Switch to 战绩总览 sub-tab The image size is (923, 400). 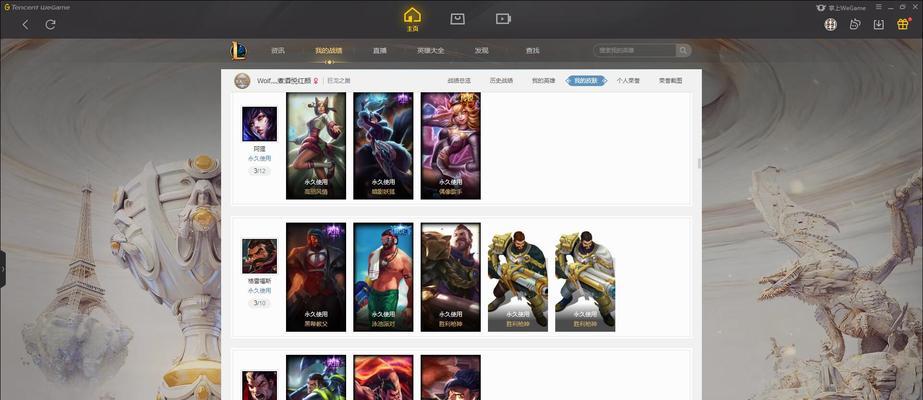point(459,81)
